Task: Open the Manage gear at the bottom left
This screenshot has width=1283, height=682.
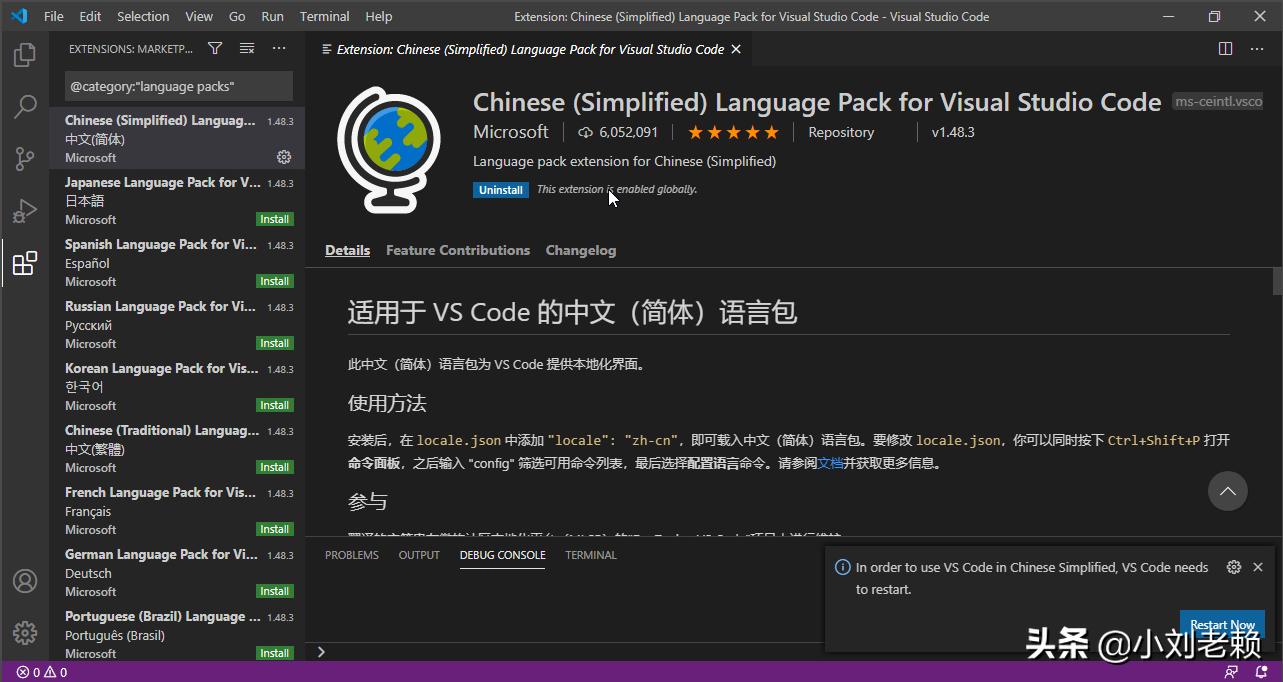Action: coord(24,633)
